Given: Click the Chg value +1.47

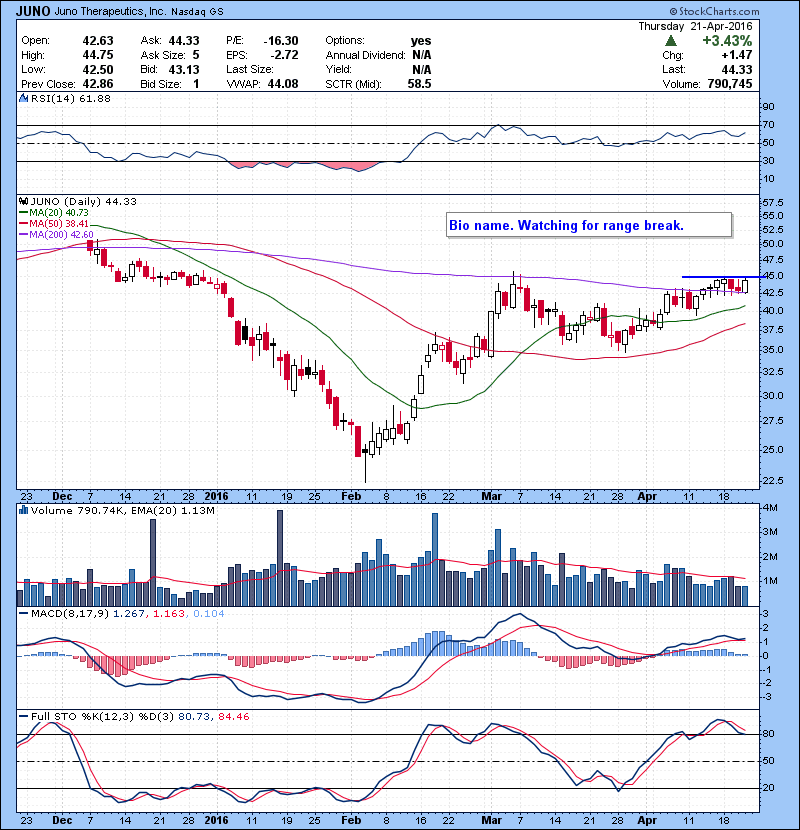Looking at the screenshot, I should click(x=736, y=55).
